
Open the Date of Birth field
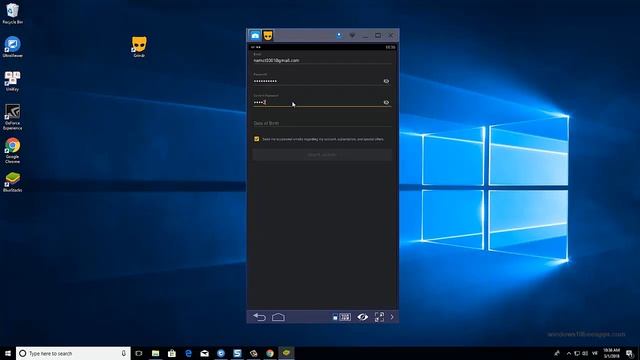coord(322,123)
